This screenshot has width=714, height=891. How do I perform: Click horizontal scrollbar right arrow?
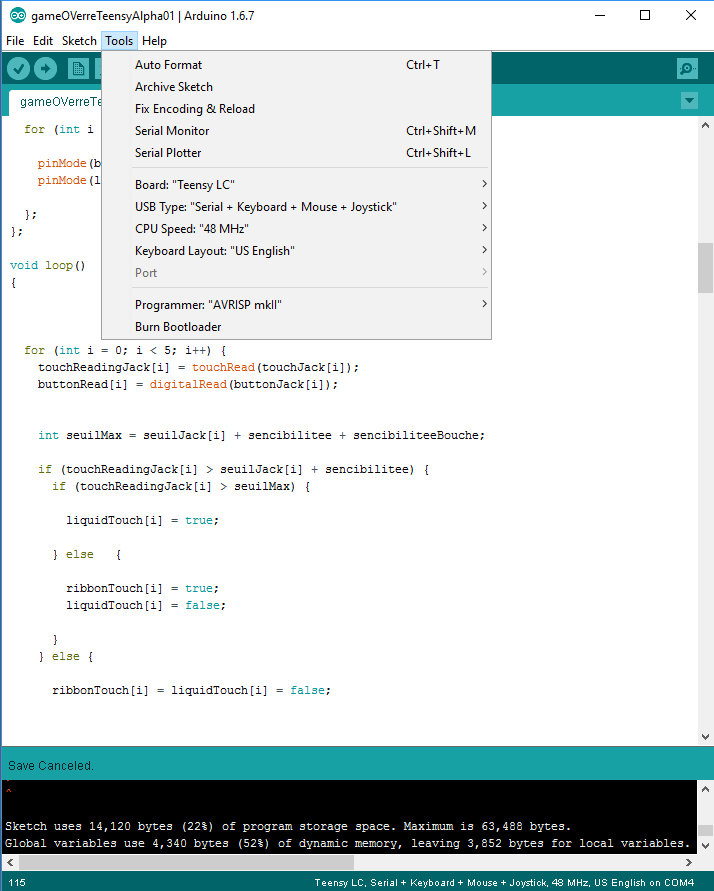688,862
